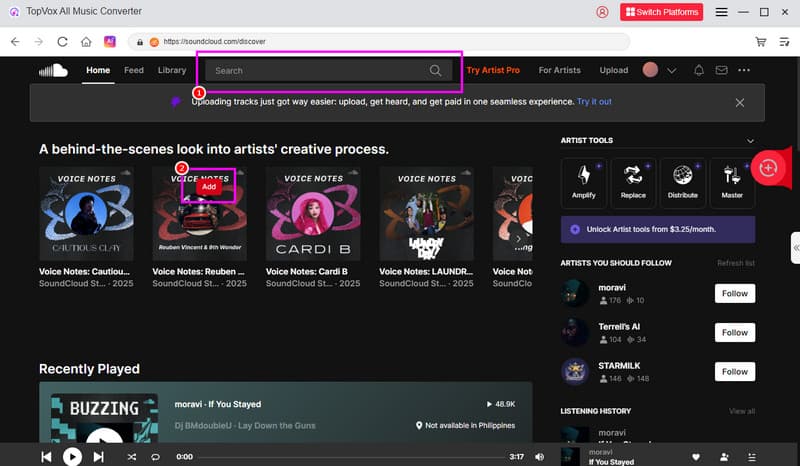The image size is (800, 466).
Task: Click the home icon in the address toolbar
Action: (86, 42)
